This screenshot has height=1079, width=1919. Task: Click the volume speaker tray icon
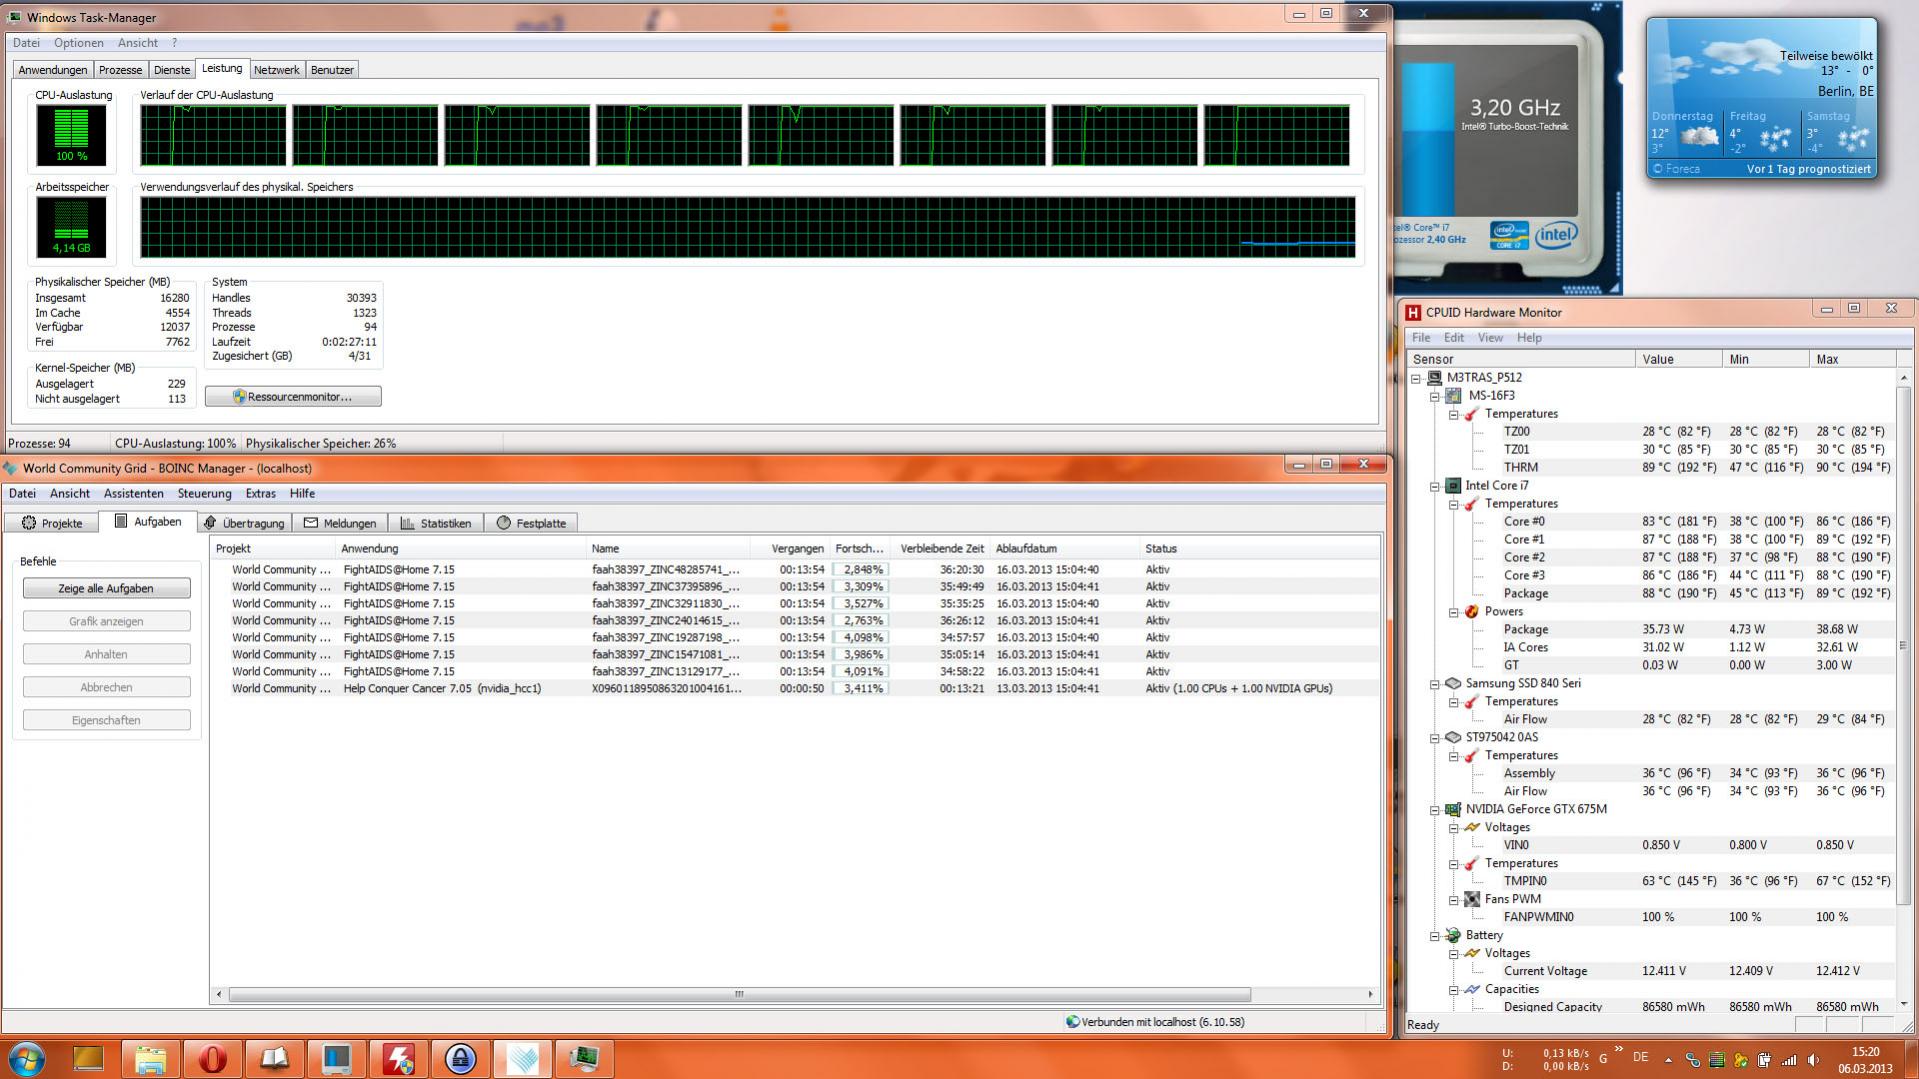1813,1060
